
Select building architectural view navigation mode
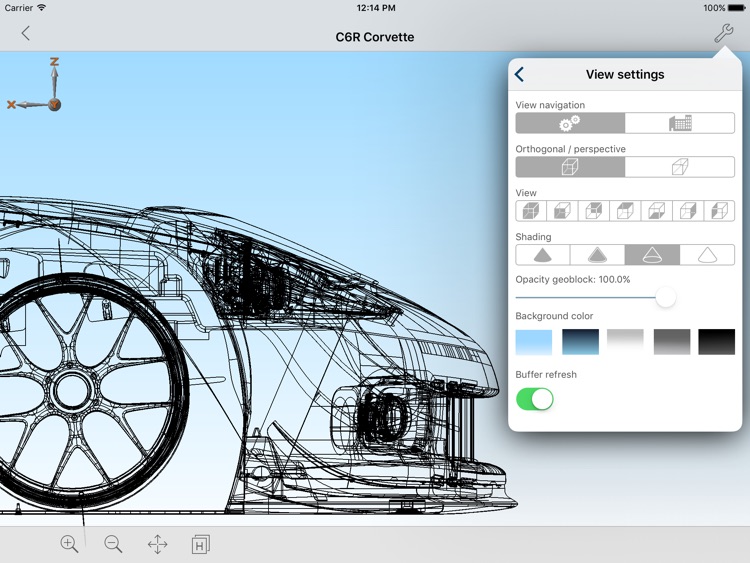680,123
